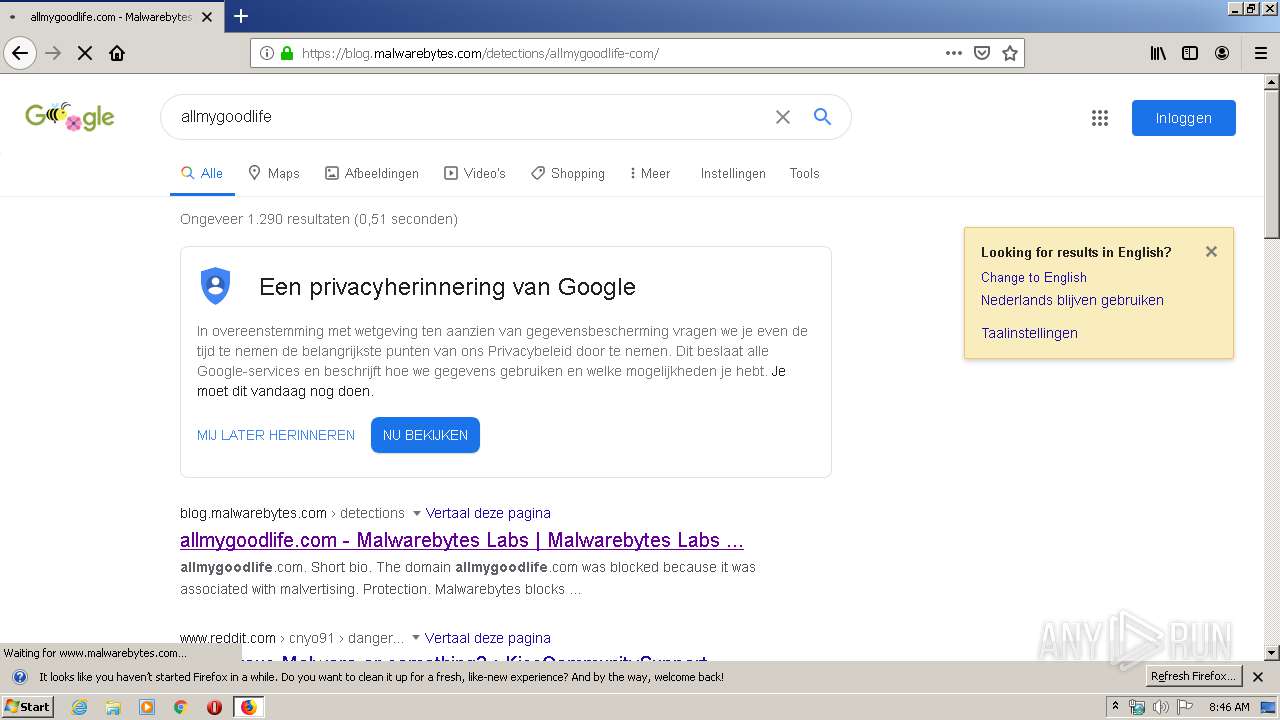This screenshot has height=720, width=1280.
Task: Open the allmygoodlife.com Malwarebytes Labs result
Action: point(462,540)
